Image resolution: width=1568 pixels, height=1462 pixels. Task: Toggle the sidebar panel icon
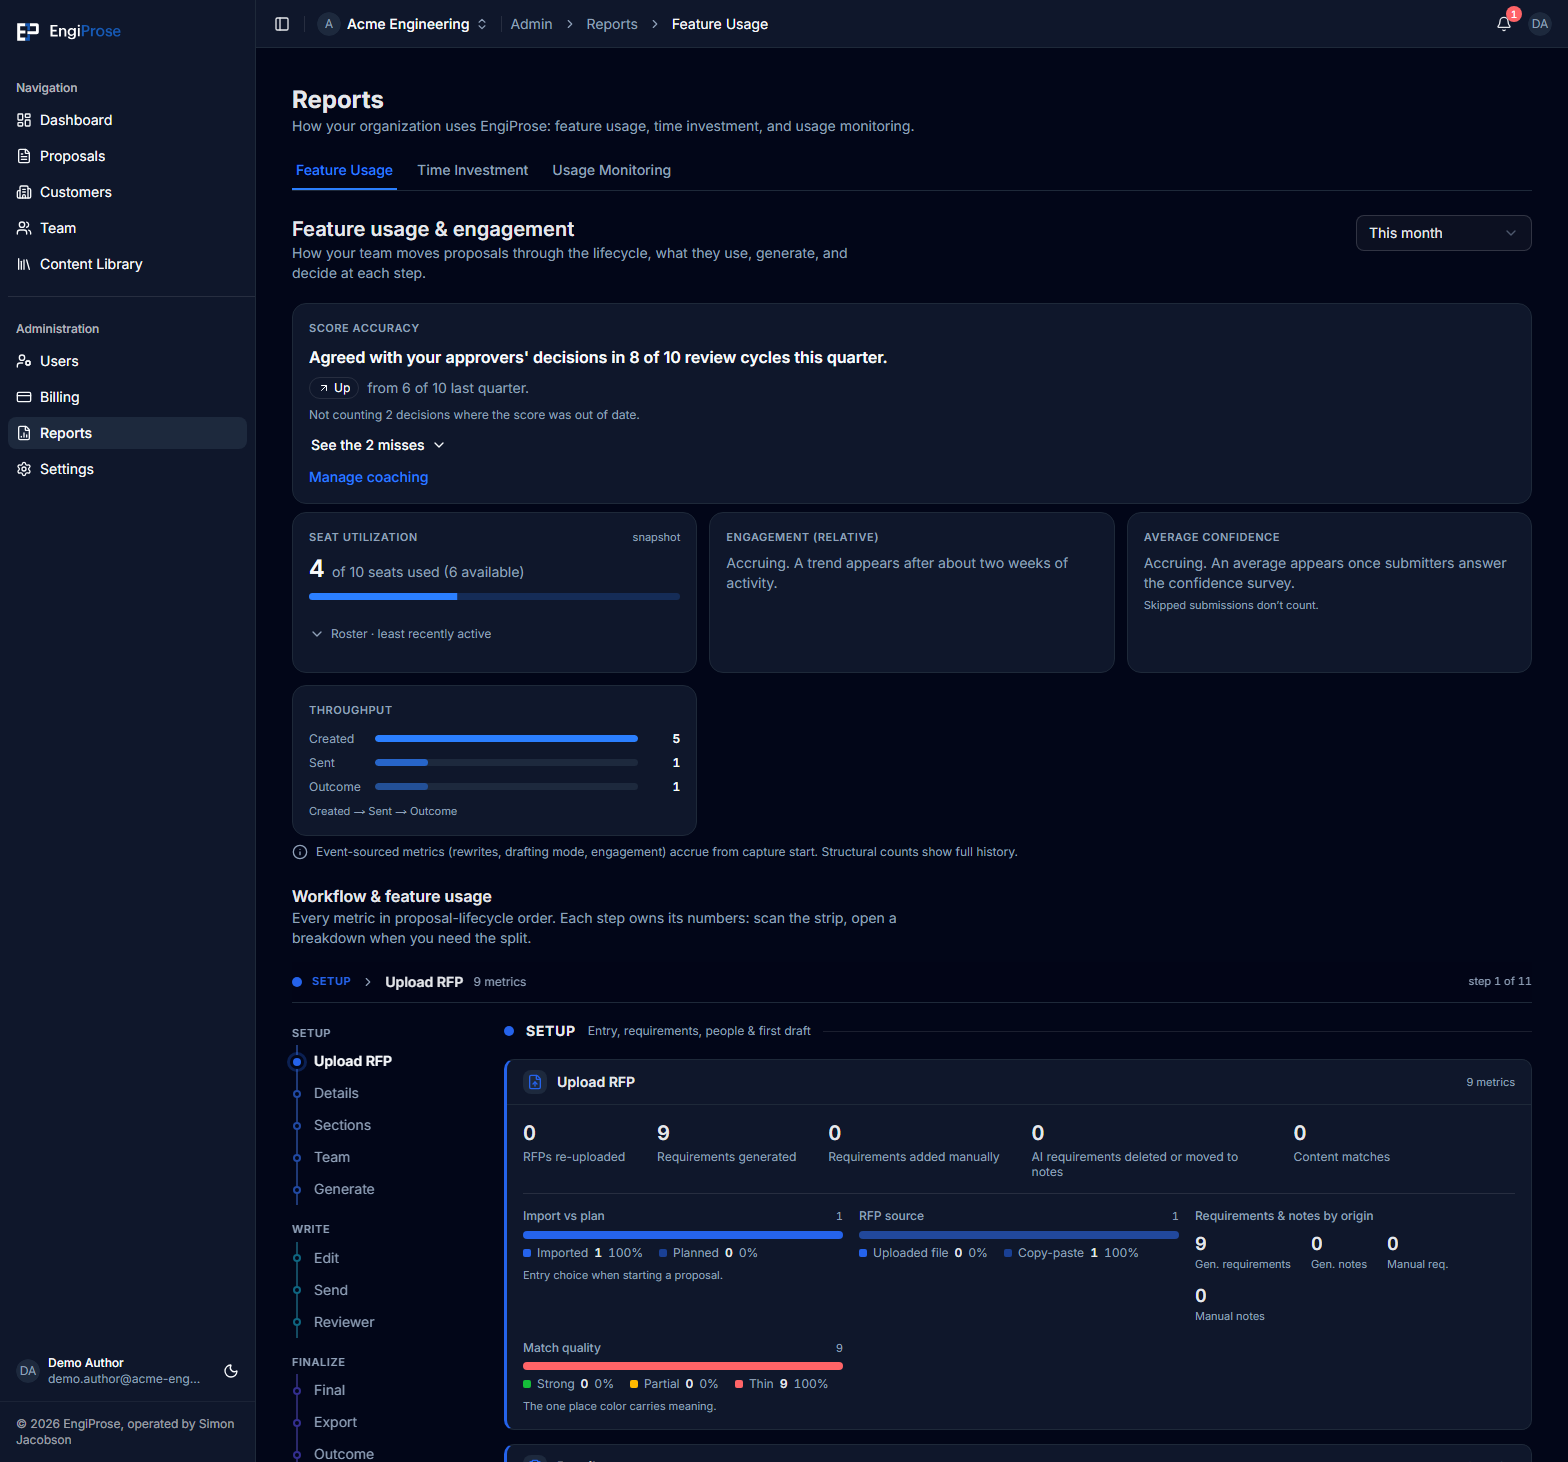[282, 24]
